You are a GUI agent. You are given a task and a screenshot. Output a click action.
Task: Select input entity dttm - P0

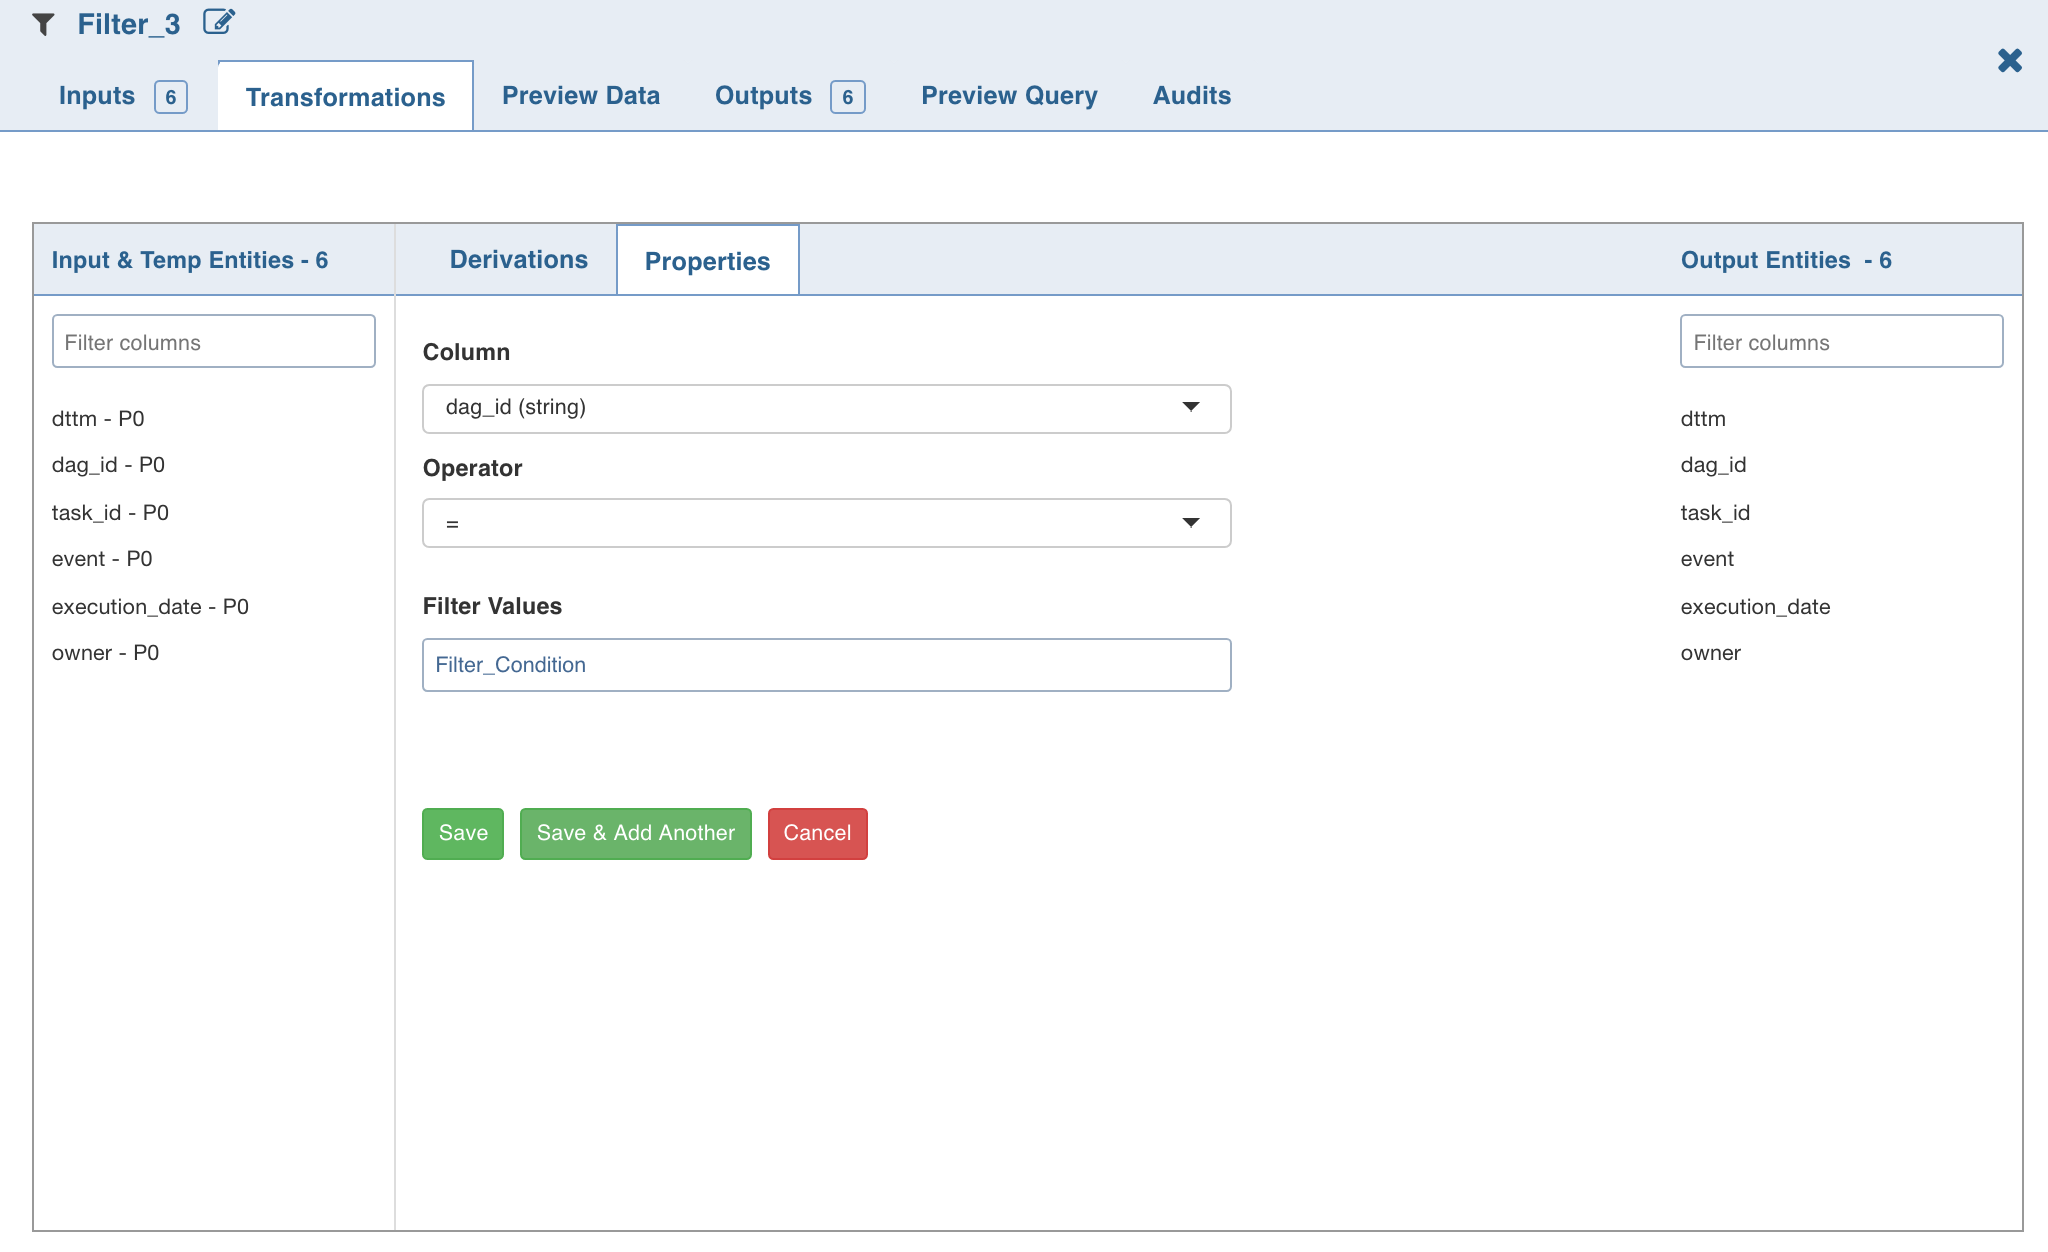point(98,419)
